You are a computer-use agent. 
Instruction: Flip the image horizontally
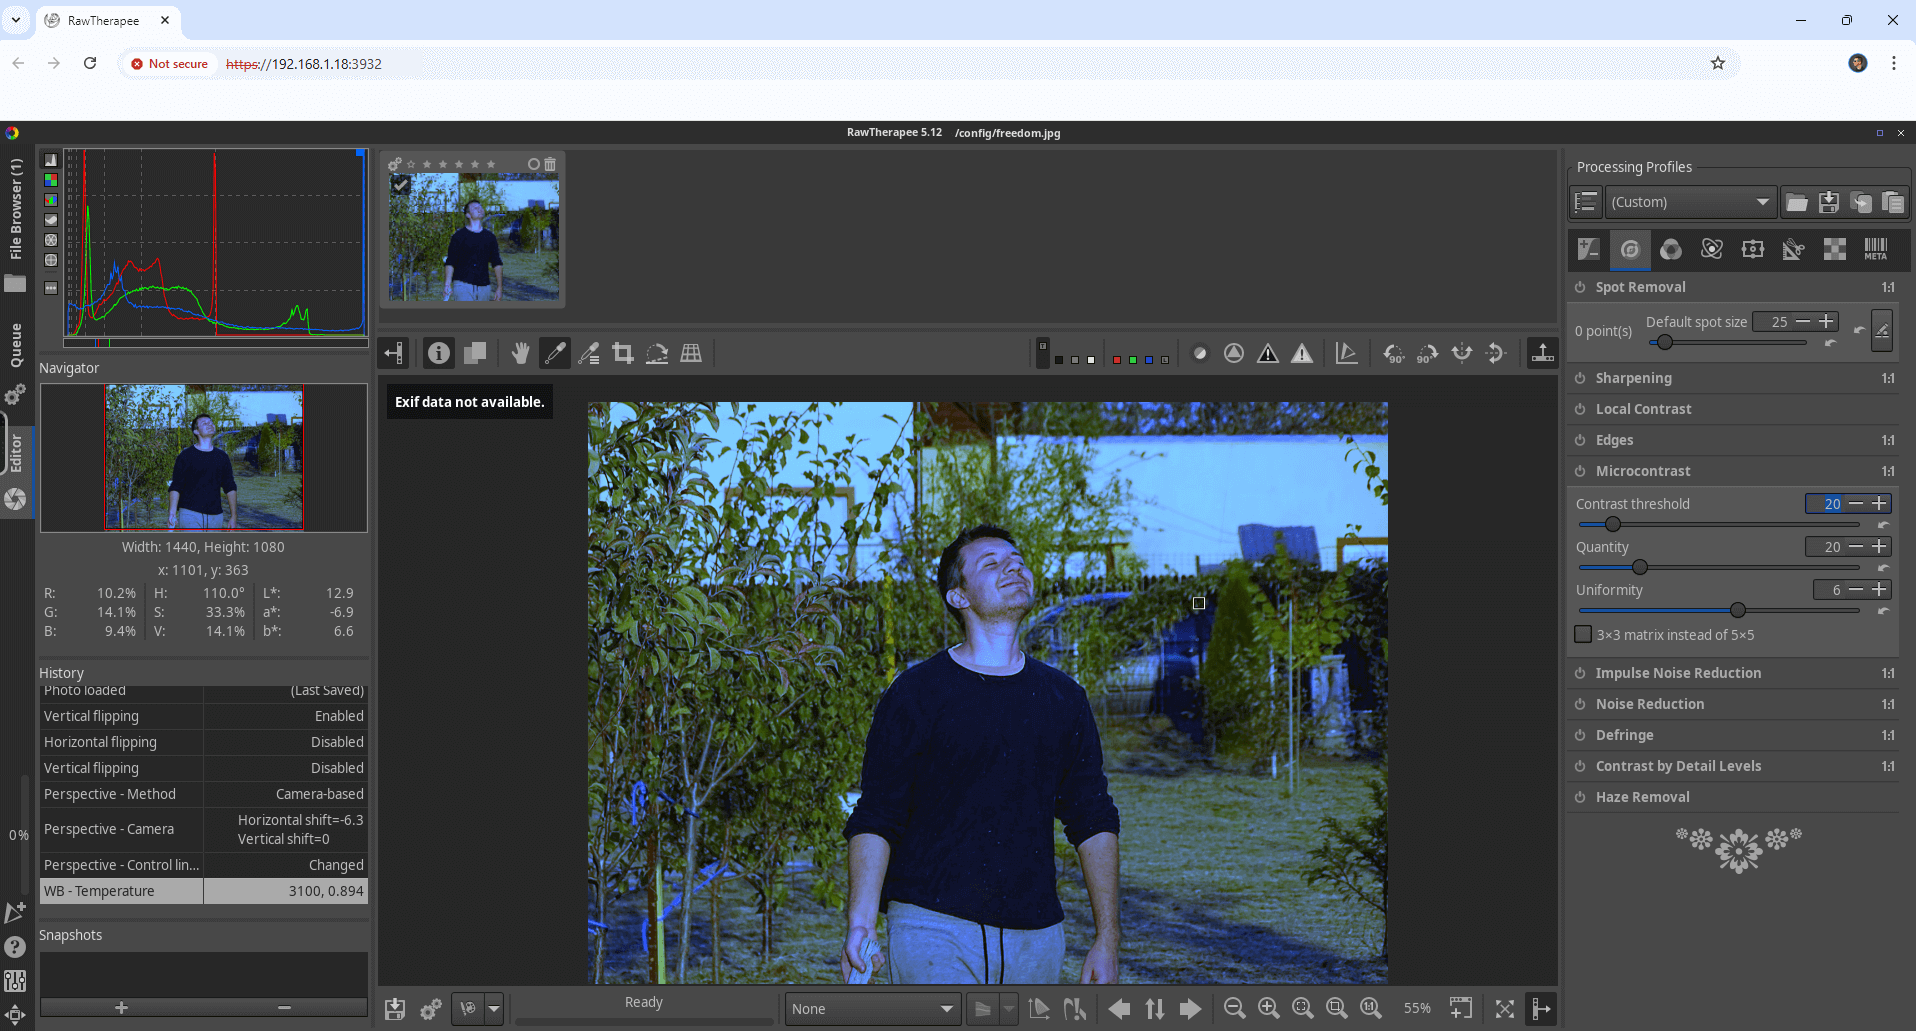(1462, 353)
